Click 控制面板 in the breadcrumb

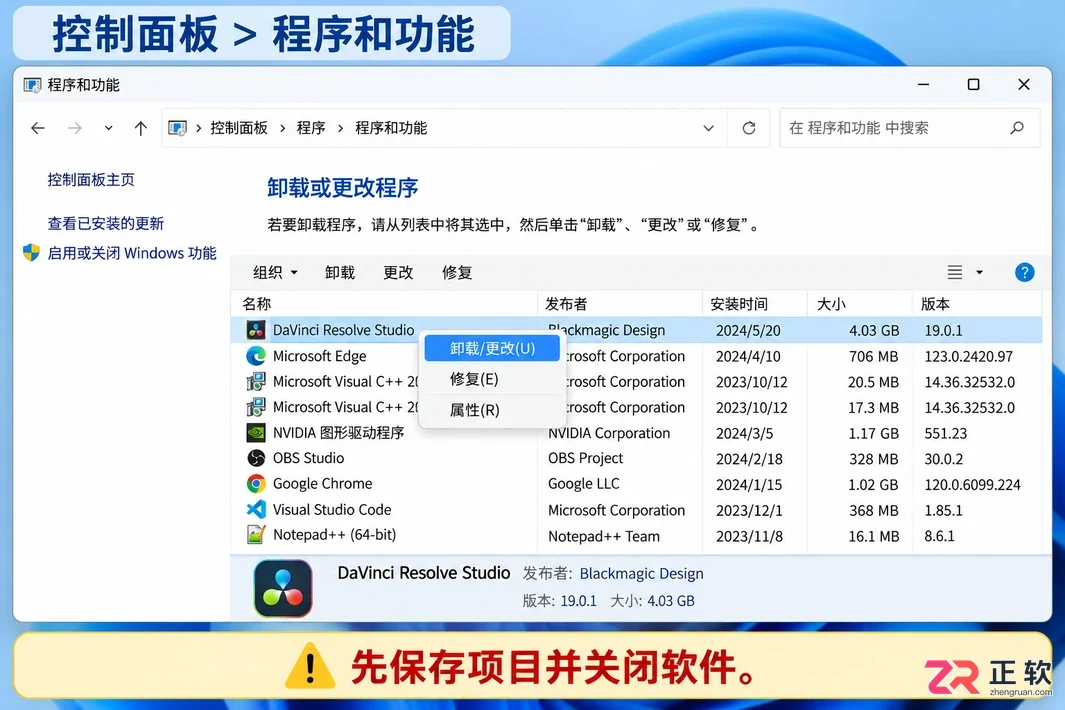(239, 128)
